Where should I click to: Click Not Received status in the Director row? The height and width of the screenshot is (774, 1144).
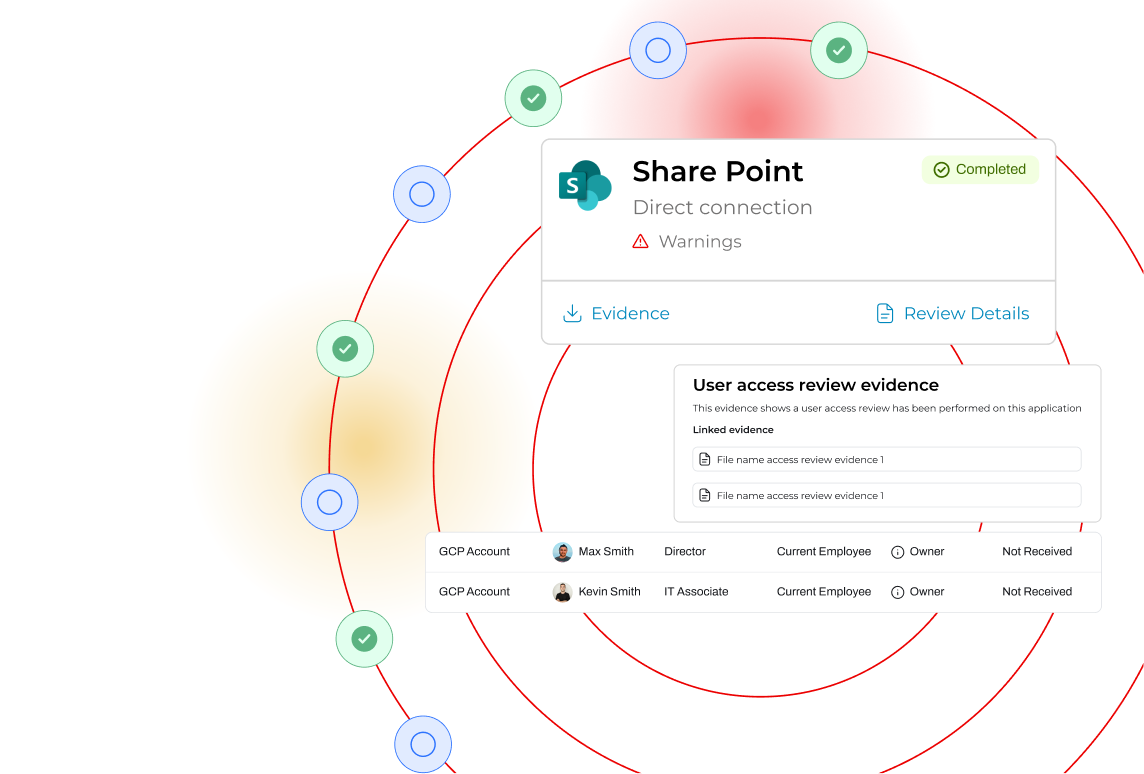[1037, 552]
